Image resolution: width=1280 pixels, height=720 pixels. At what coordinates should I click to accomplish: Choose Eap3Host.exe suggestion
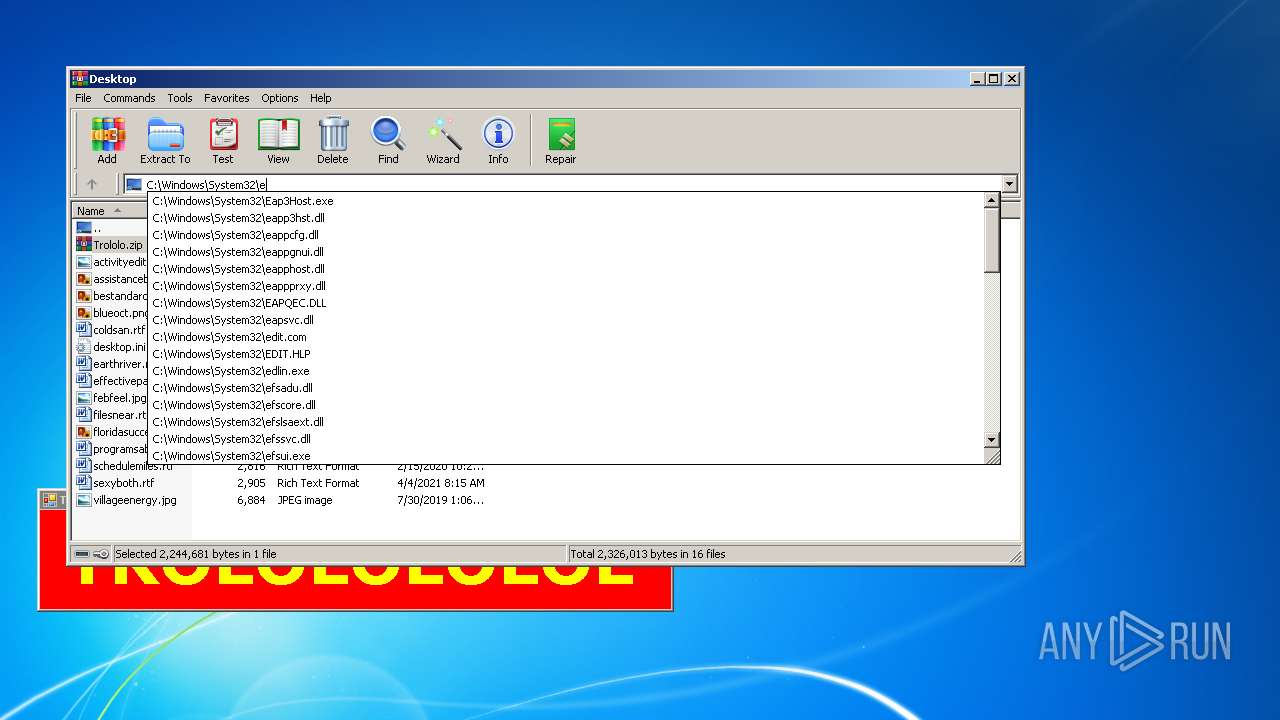click(x=566, y=201)
